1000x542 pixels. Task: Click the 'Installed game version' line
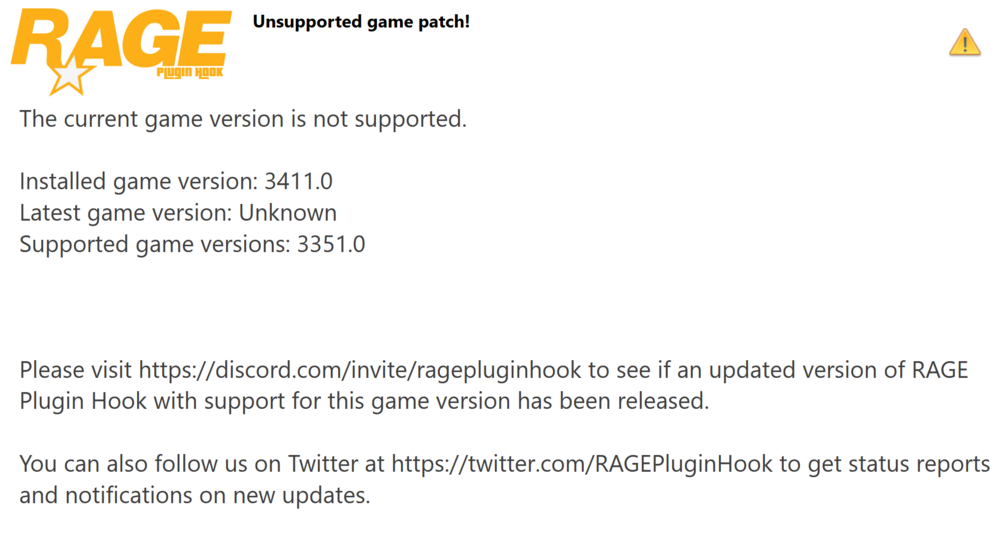138,182
